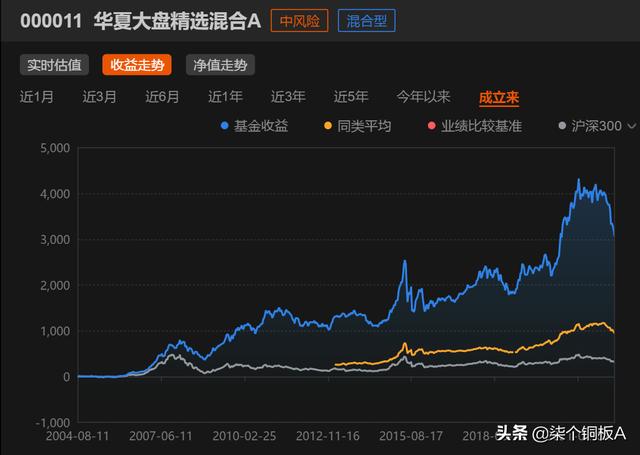640x455 pixels.
Task: Click the 3,000 y-axis label
Action: coord(55,240)
